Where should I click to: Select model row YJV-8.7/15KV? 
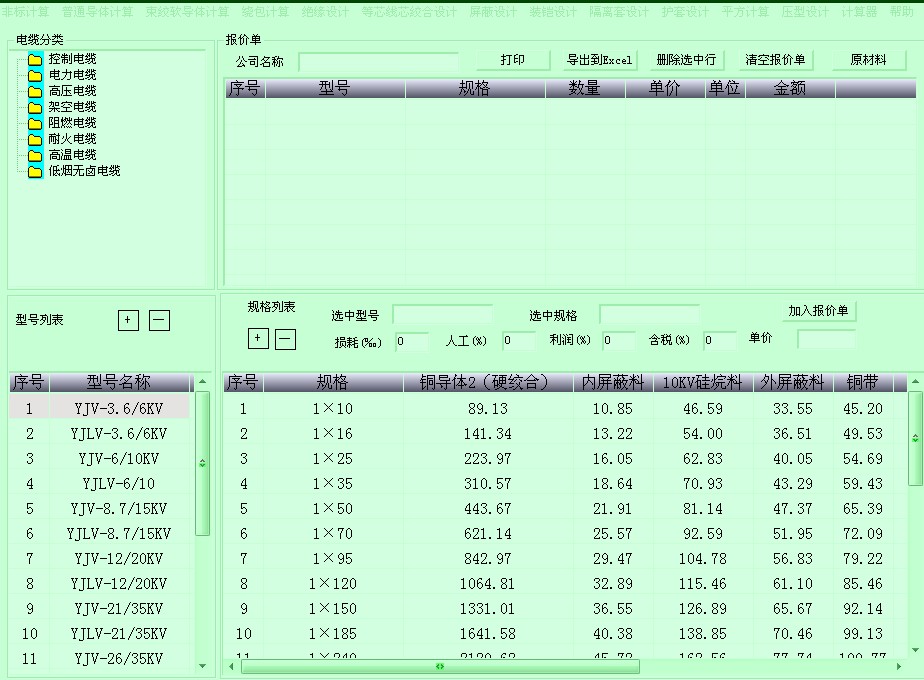118,509
